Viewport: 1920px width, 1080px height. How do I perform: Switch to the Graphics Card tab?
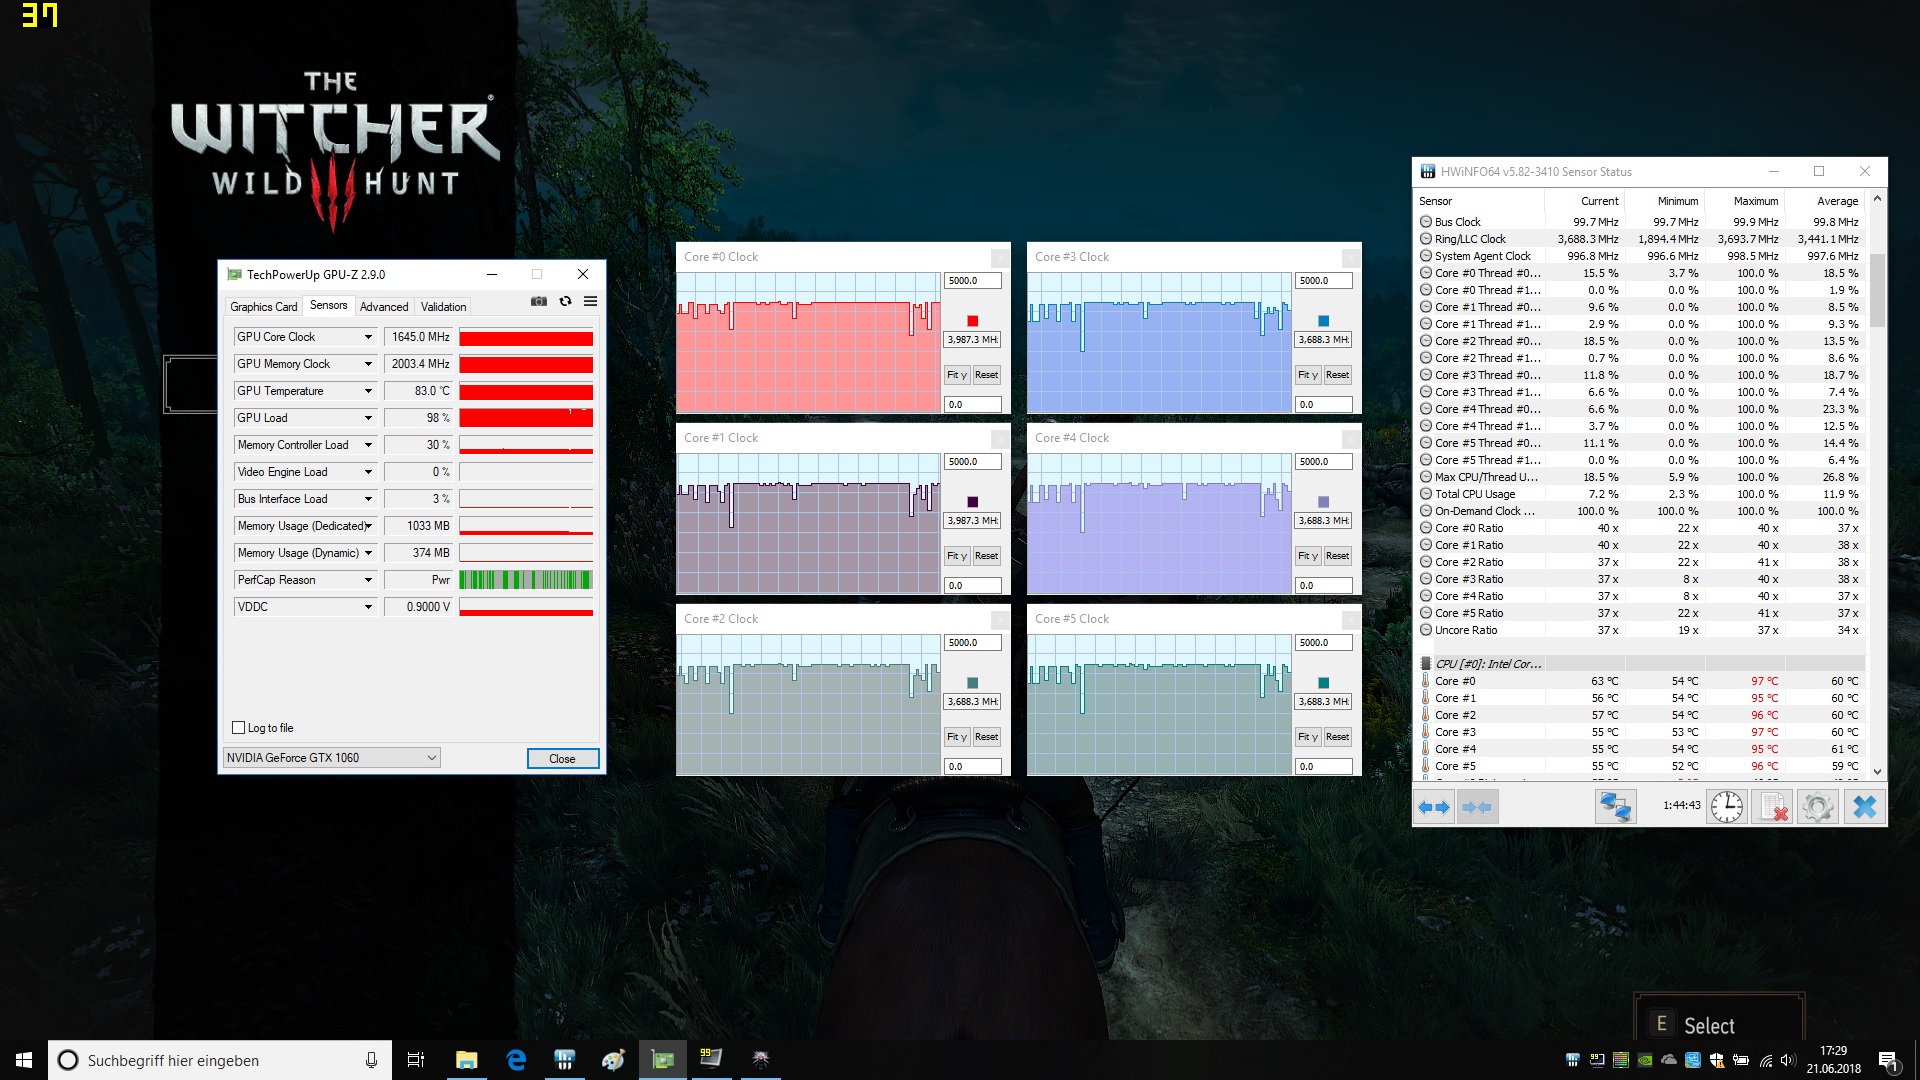click(263, 307)
